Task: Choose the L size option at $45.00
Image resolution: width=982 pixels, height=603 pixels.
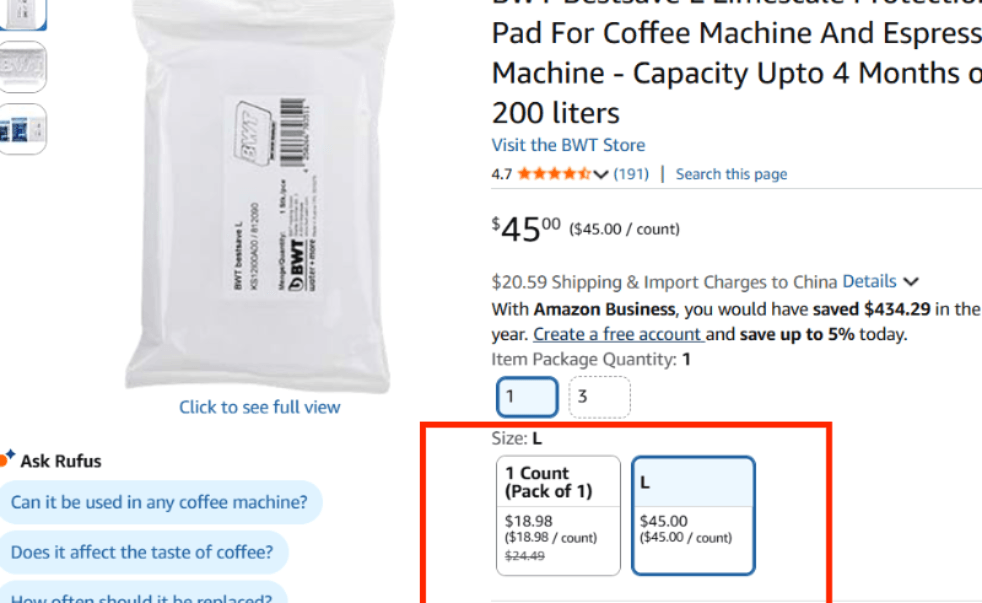Action: click(693, 515)
